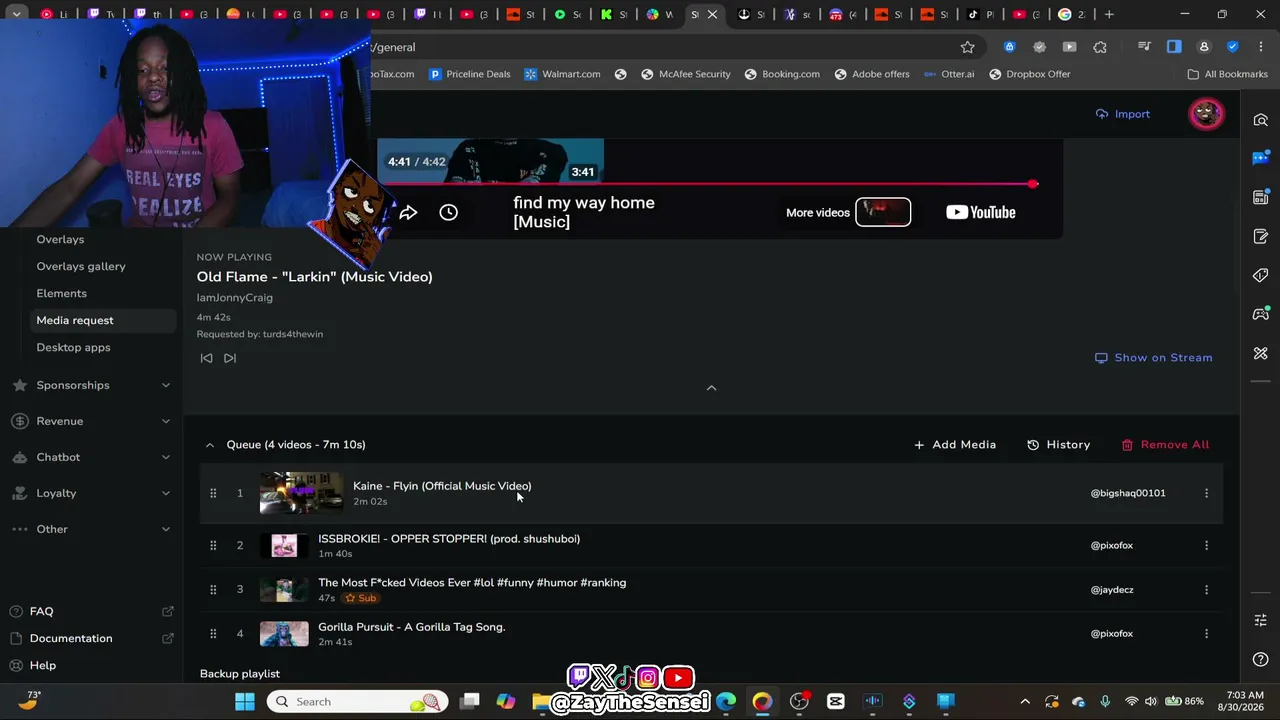The image size is (1280, 720).
Task: Grab drag handle for Gorilla Pursuit row
Action: click(213, 634)
